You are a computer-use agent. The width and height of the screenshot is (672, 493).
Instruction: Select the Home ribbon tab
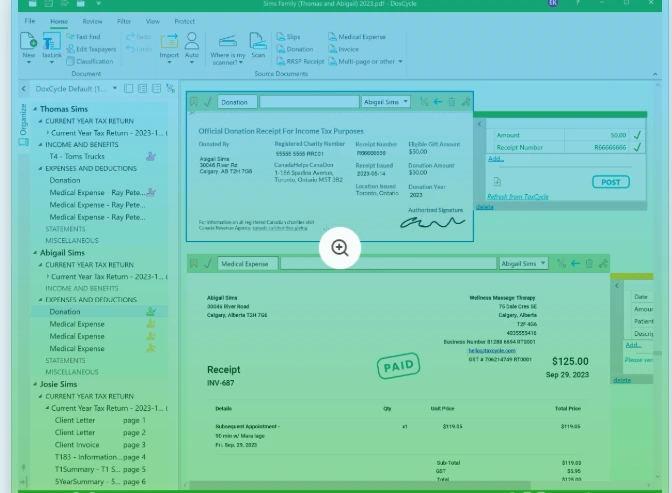click(x=59, y=21)
